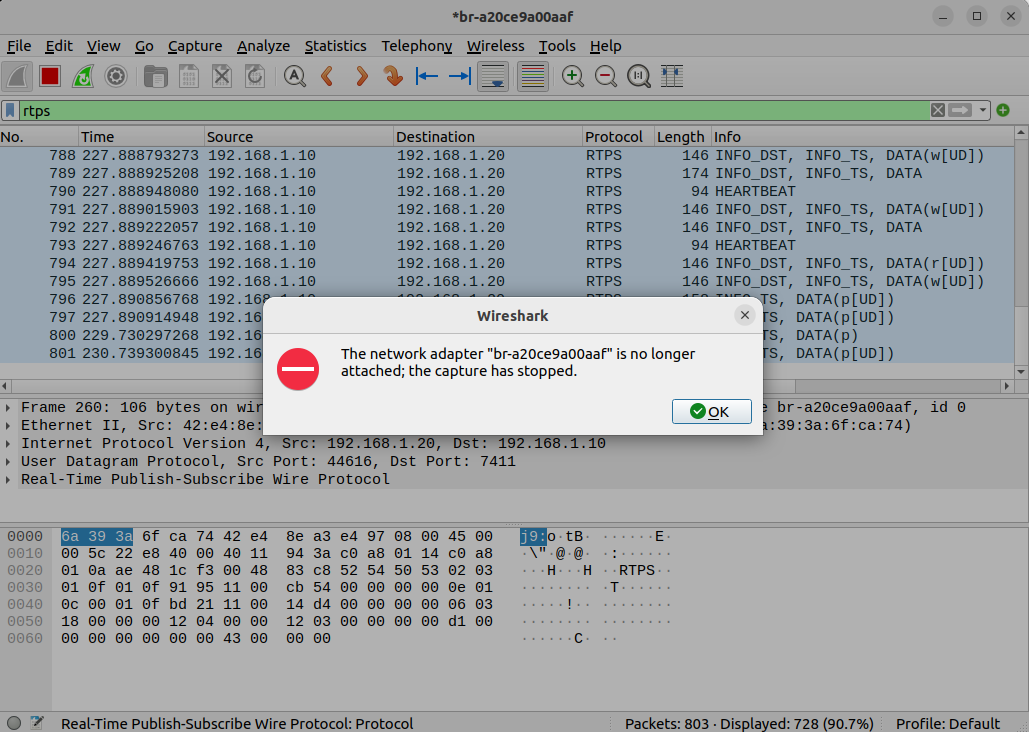Open capture options gear icon

pyautogui.click(x=116, y=77)
